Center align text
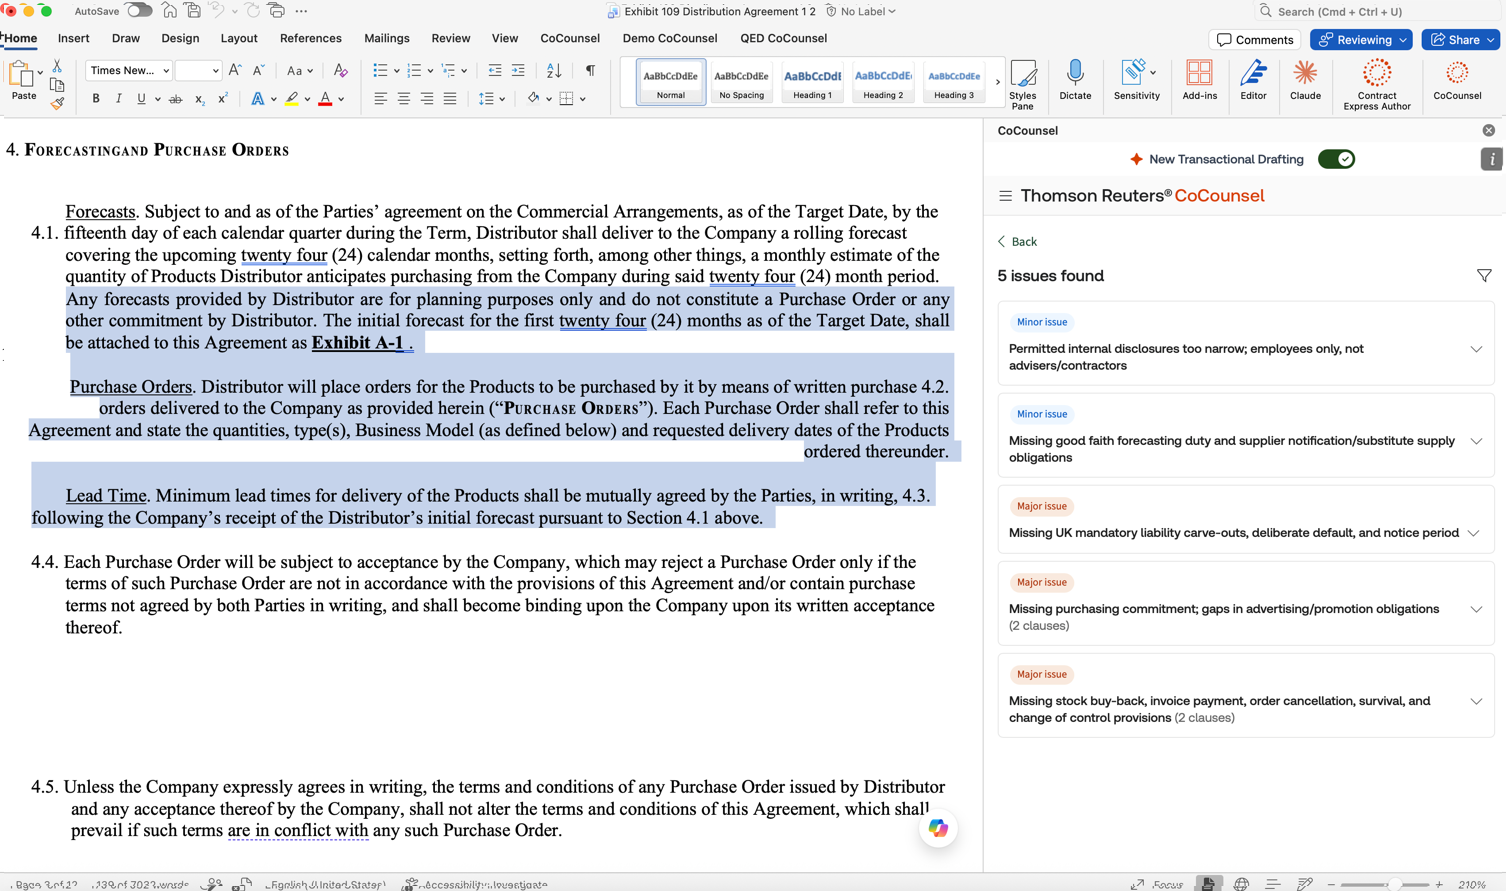The image size is (1506, 891). 404,99
